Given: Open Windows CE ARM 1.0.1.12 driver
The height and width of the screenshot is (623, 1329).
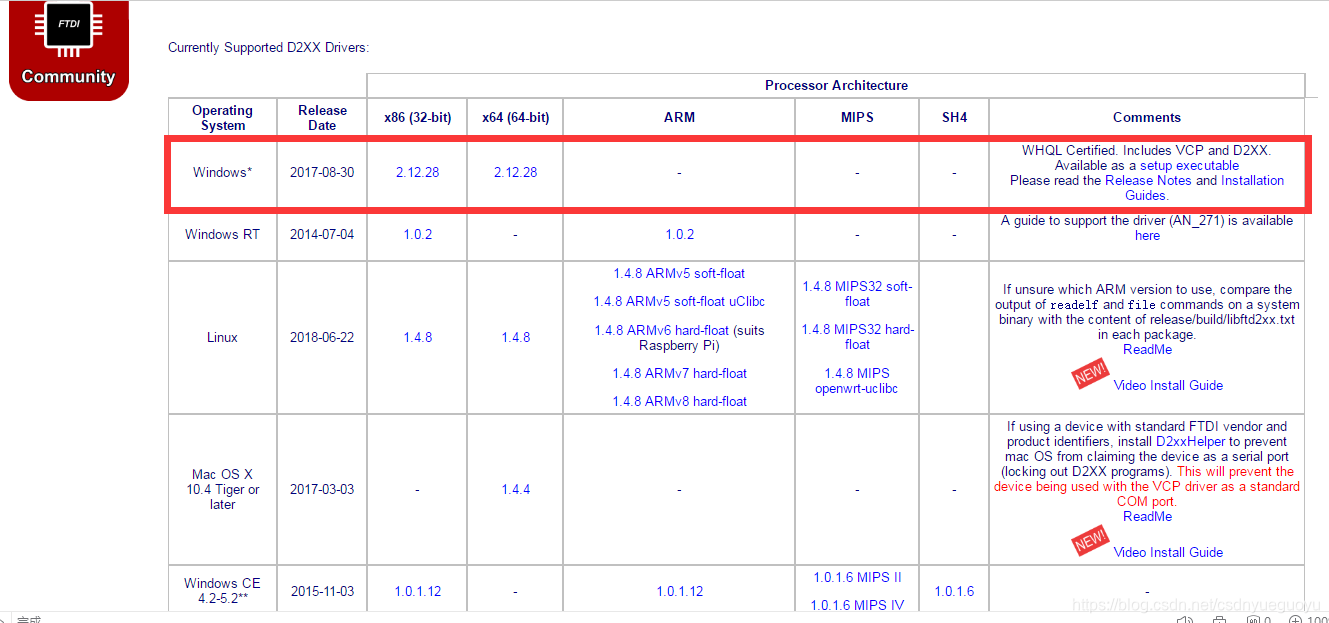Looking at the screenshot, I should pyautogui.click(x=679, y=591).
